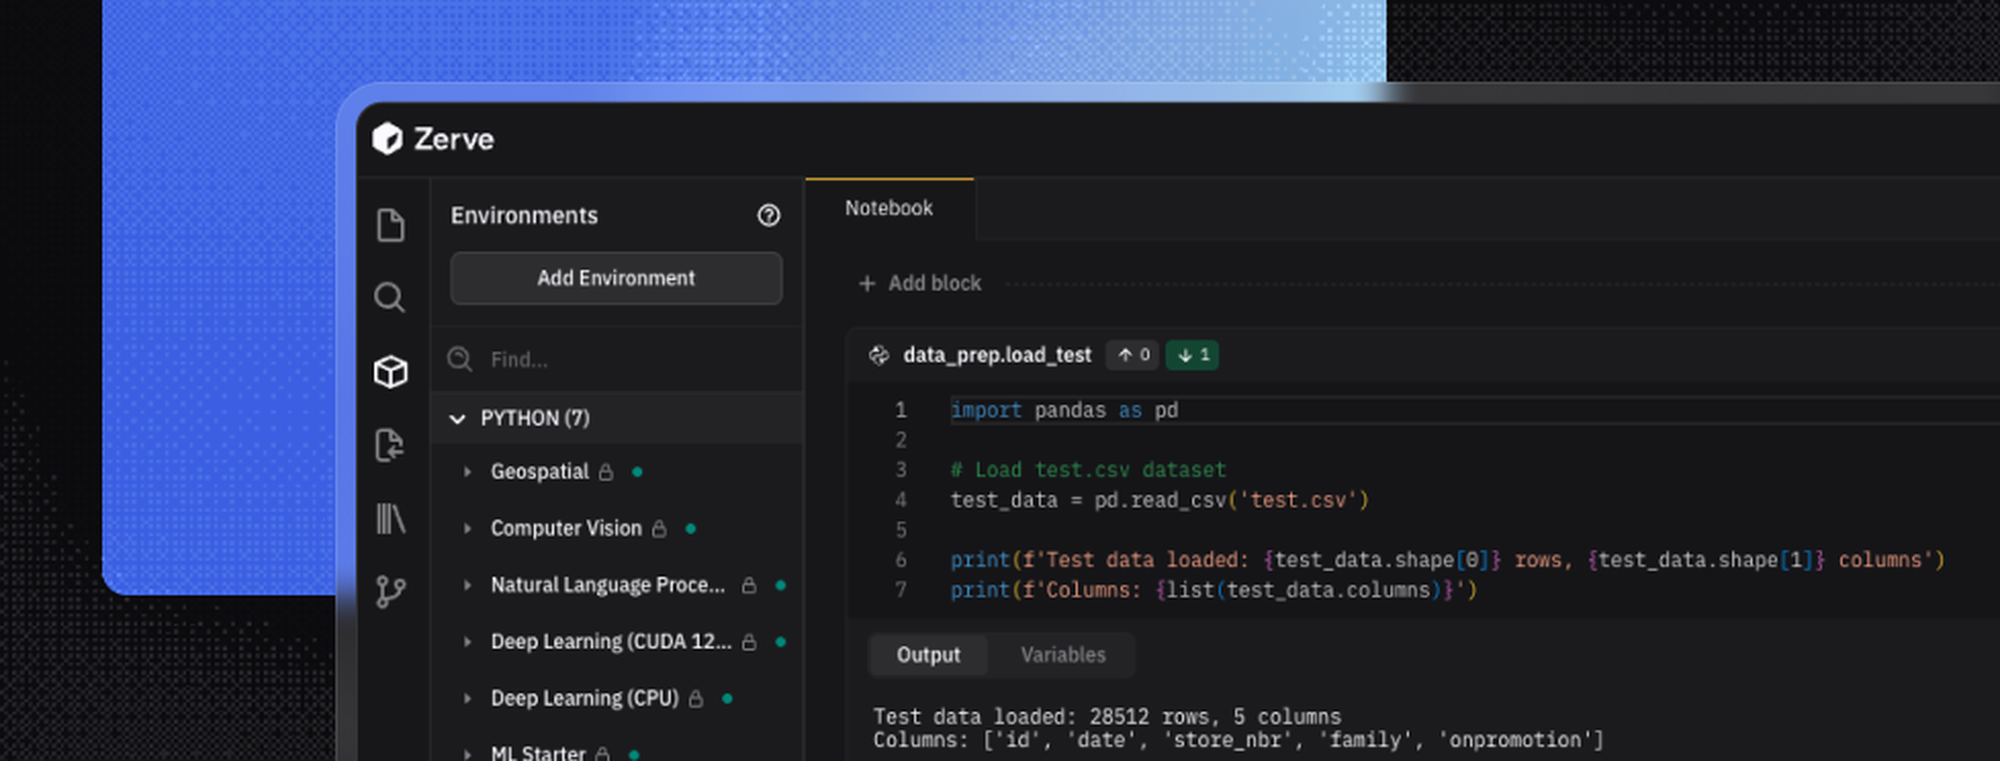The height and width of the screenshot is (761, 2000).
Task: Expand the Deep Learning (CPU) environment
Action: 467,698
